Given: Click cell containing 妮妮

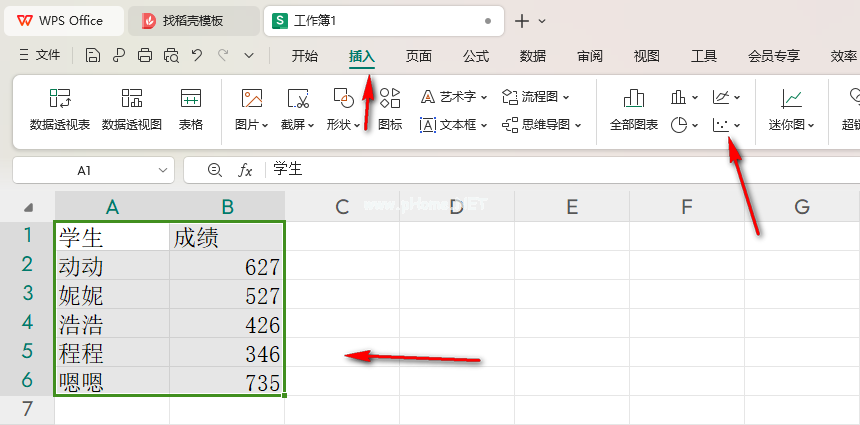Looking at the screenshot, I should point(112,294).
